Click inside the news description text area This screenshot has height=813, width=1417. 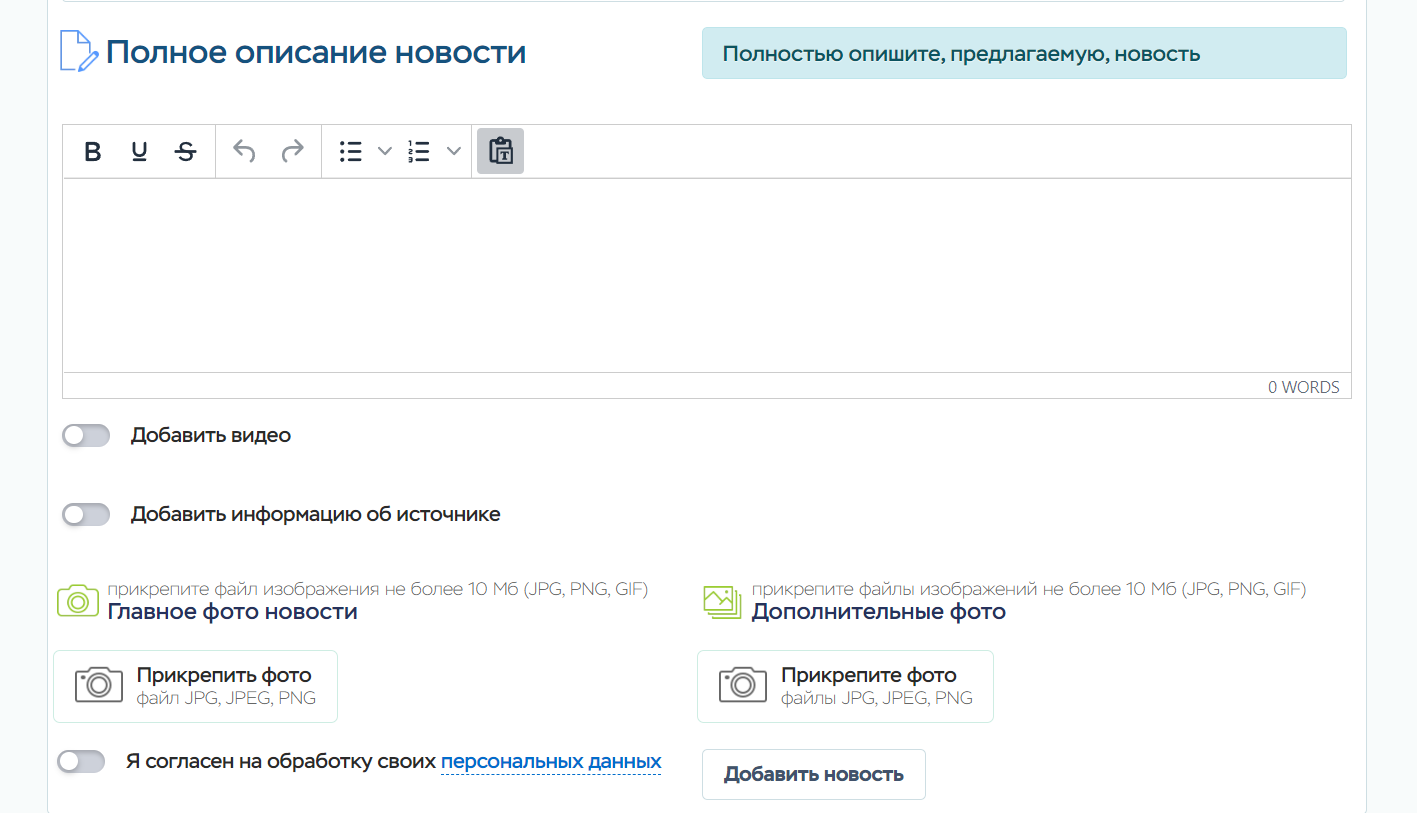pos(706,275)
